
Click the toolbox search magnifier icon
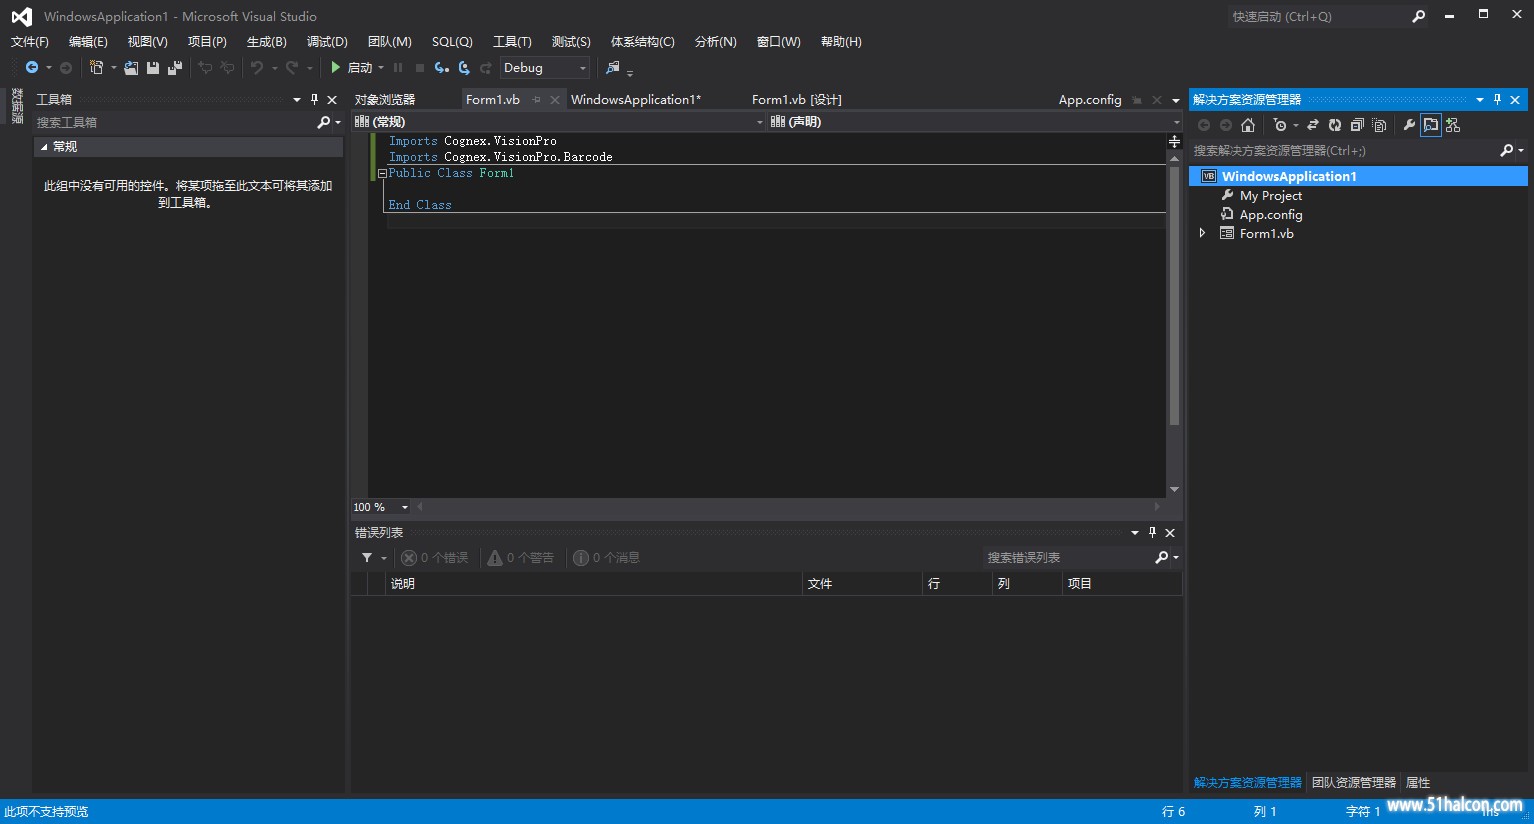pyautogui.click(x=323, y=122)
